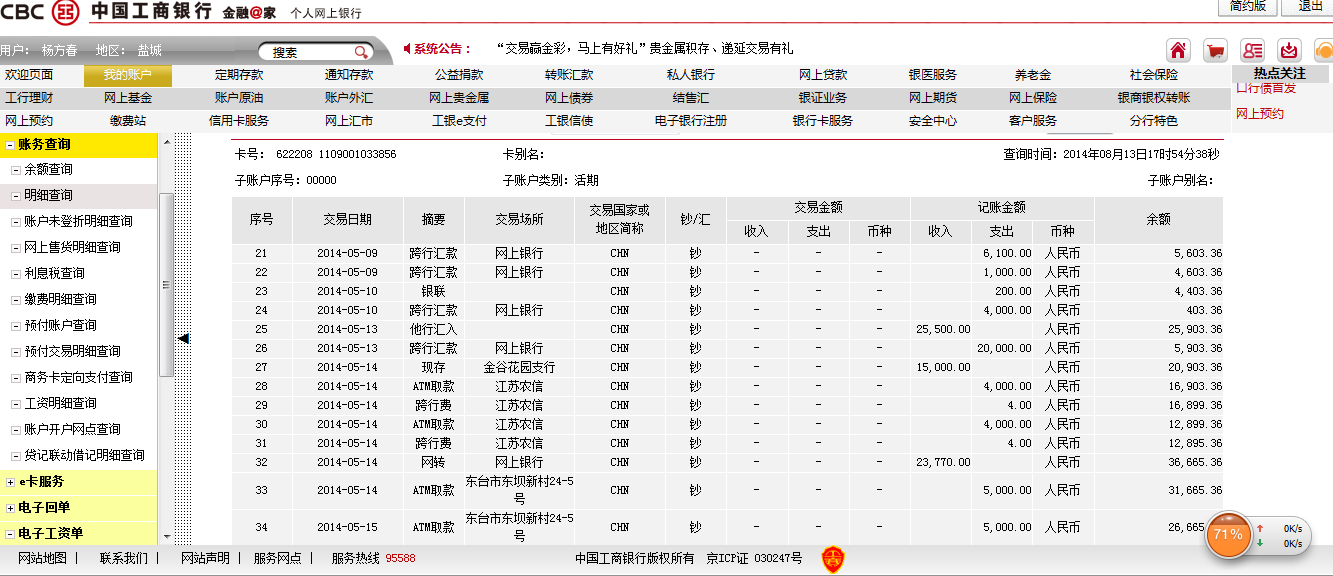Click the red shield badge in footer
The image size is (1333, 576).
832,559
